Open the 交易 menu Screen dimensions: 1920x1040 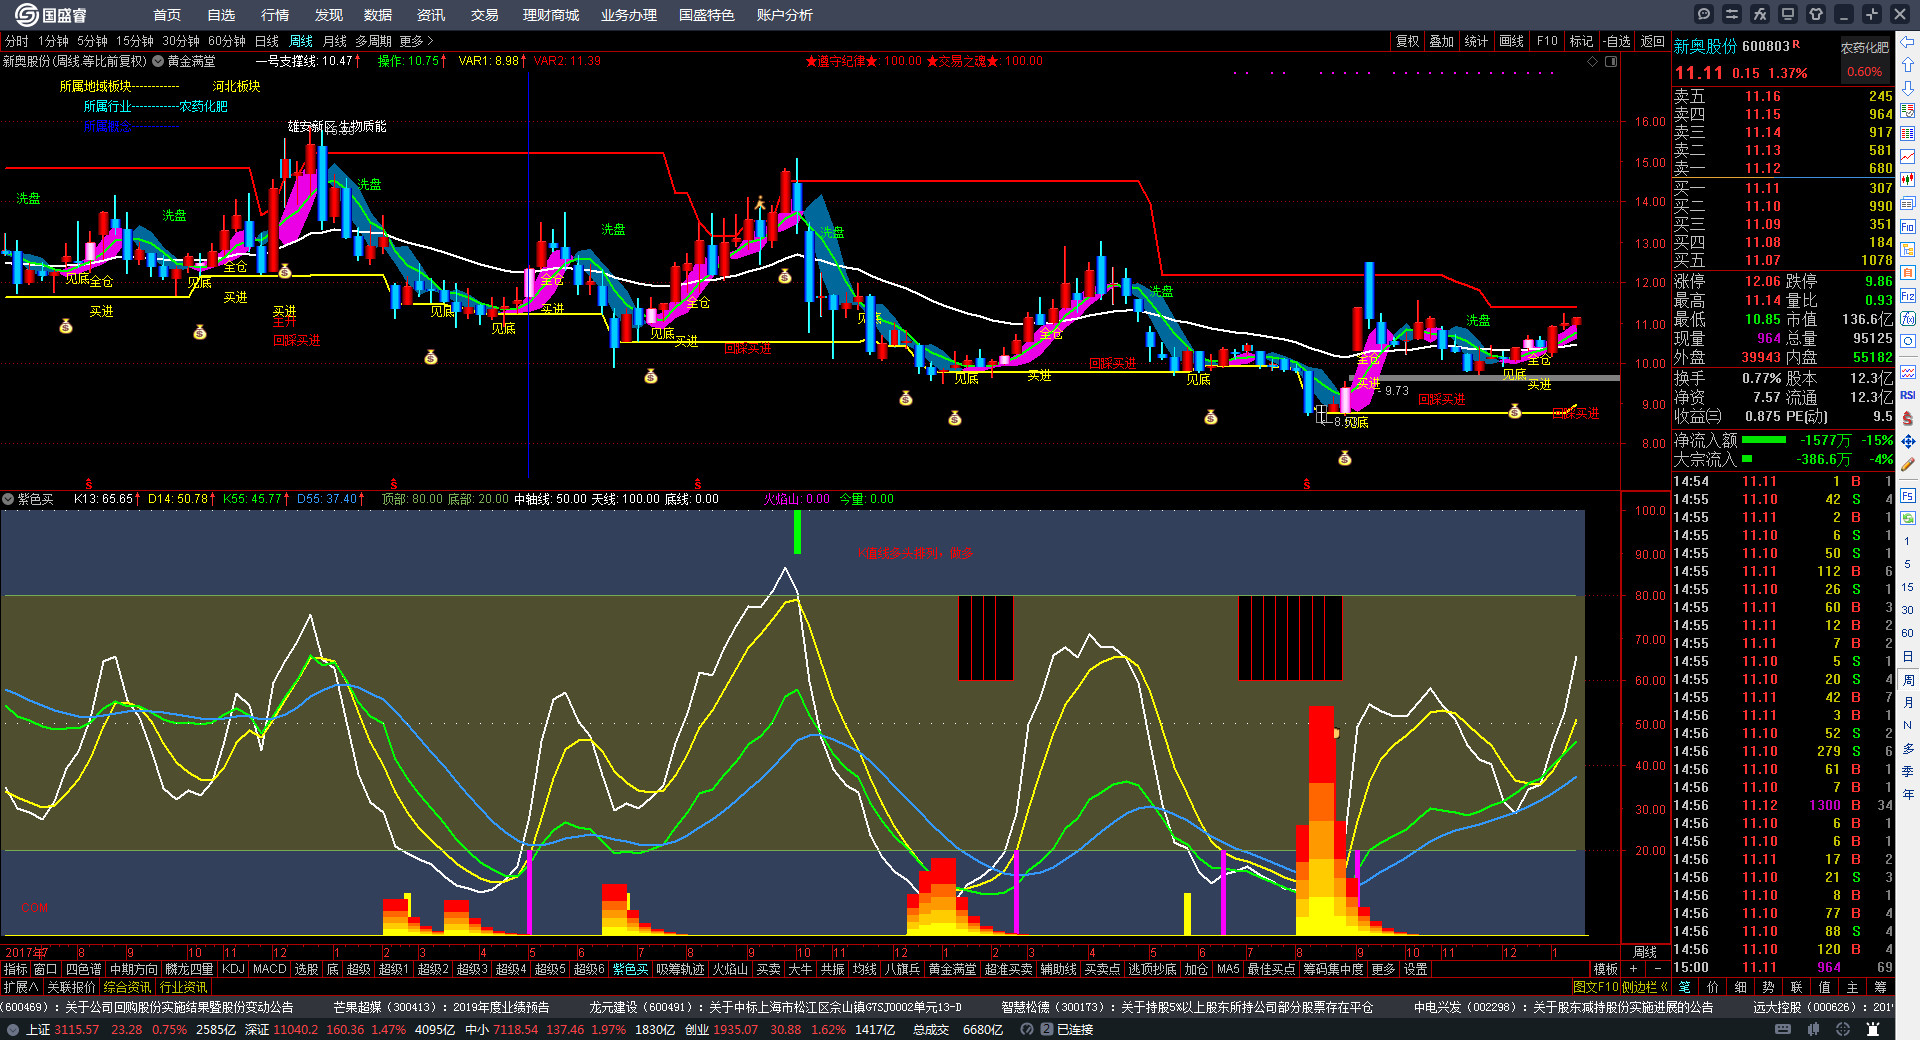(484, 15)
